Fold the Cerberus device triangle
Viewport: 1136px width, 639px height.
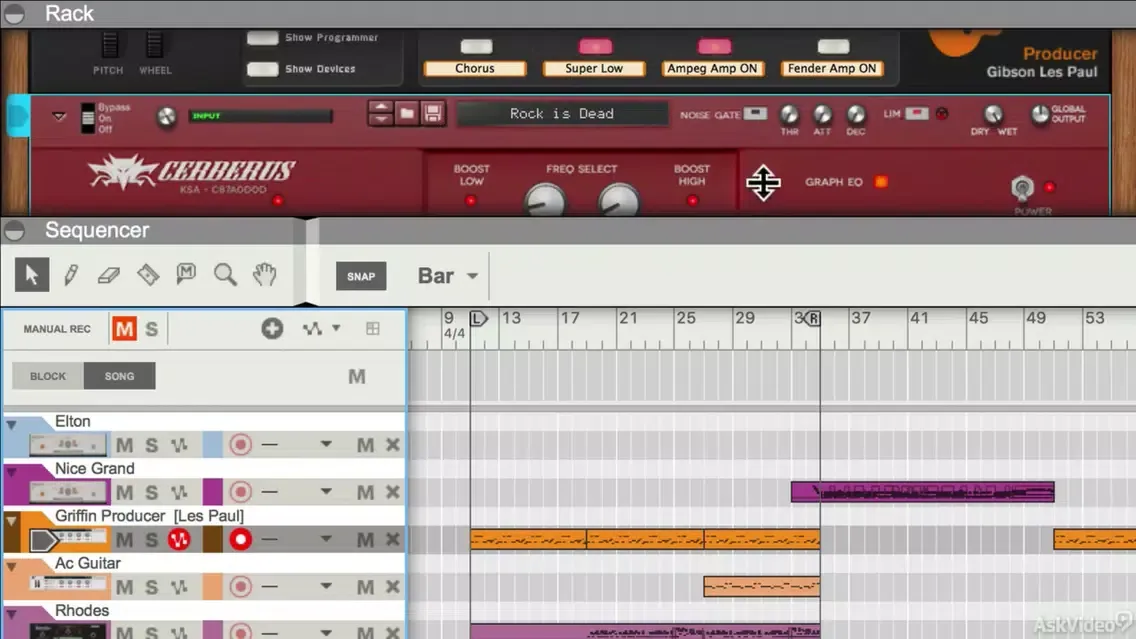tap(59, 116)
